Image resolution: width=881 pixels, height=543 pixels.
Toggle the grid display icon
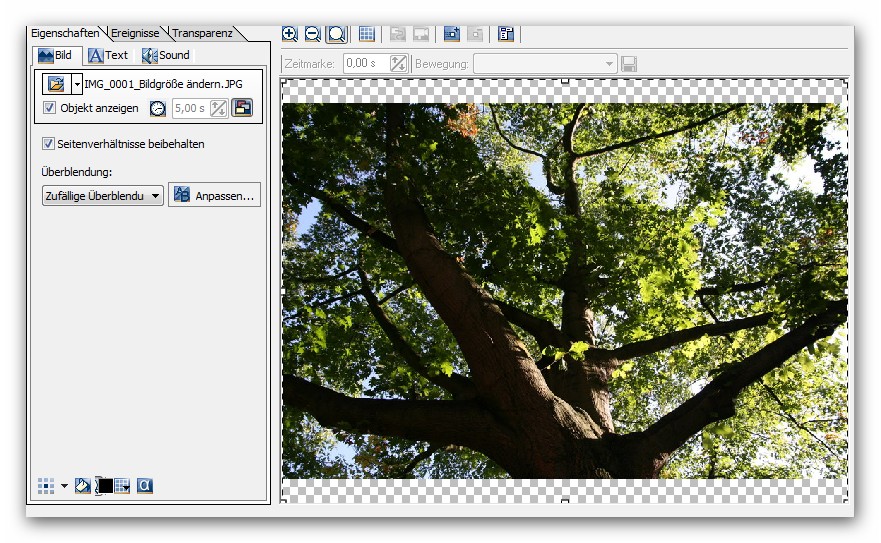coord(367,34)
